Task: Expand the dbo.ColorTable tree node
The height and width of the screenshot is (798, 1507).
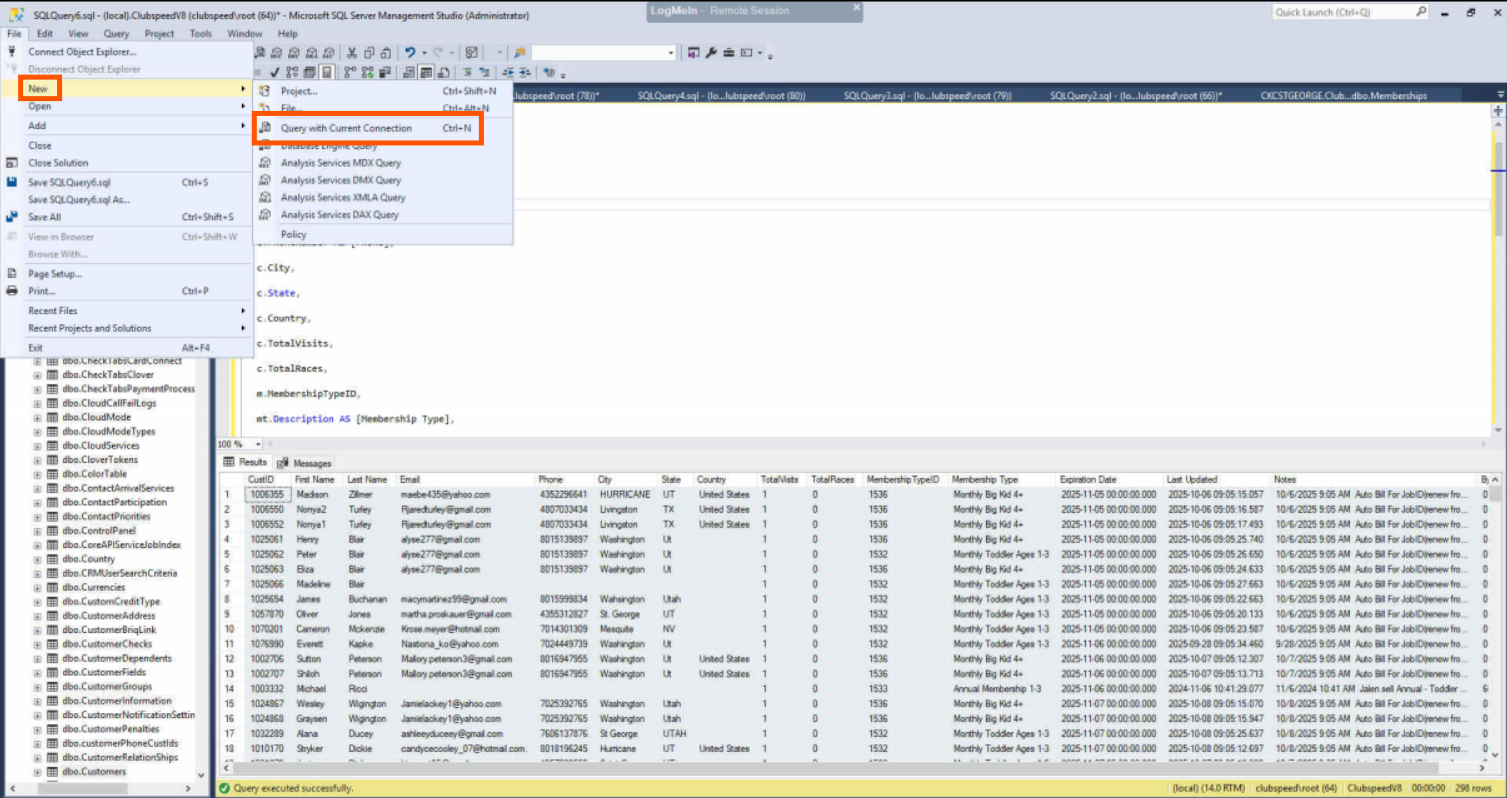Action: pos(37,474)
